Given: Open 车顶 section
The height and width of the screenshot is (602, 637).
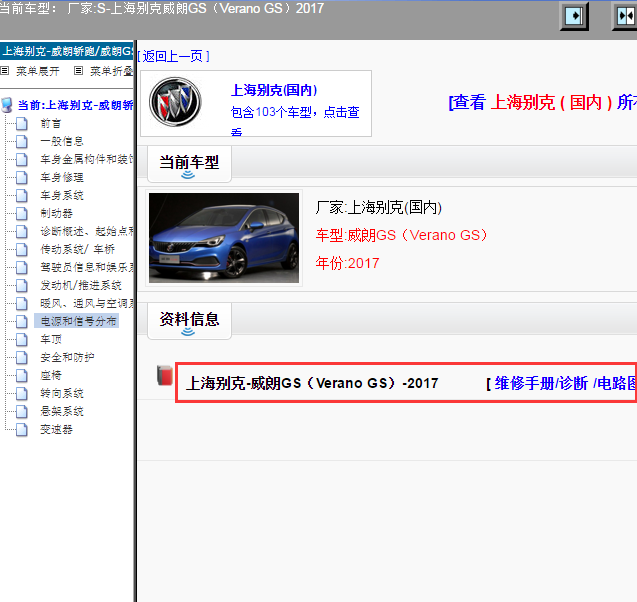Looking at the screenshot, I should pyautogui.click(x=51, y=339).
